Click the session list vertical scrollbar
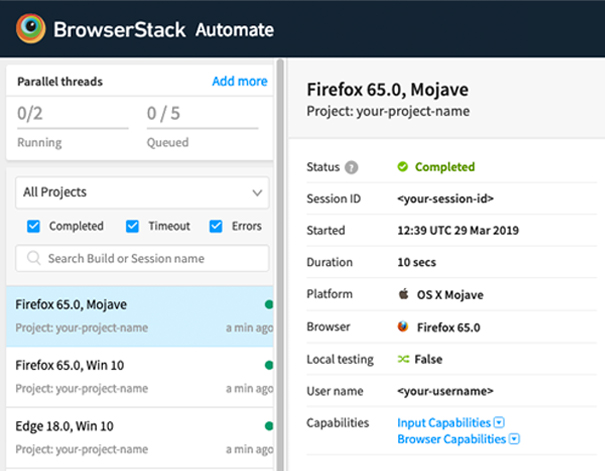Image resolution: width=605 pixels, height=471 pixels. 280,265
